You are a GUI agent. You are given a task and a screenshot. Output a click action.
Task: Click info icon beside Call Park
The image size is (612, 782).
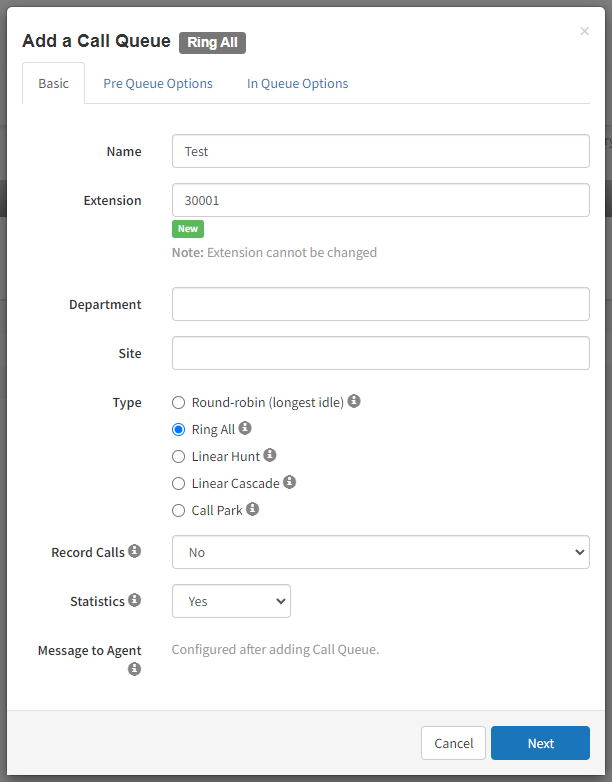click(252, 509)
